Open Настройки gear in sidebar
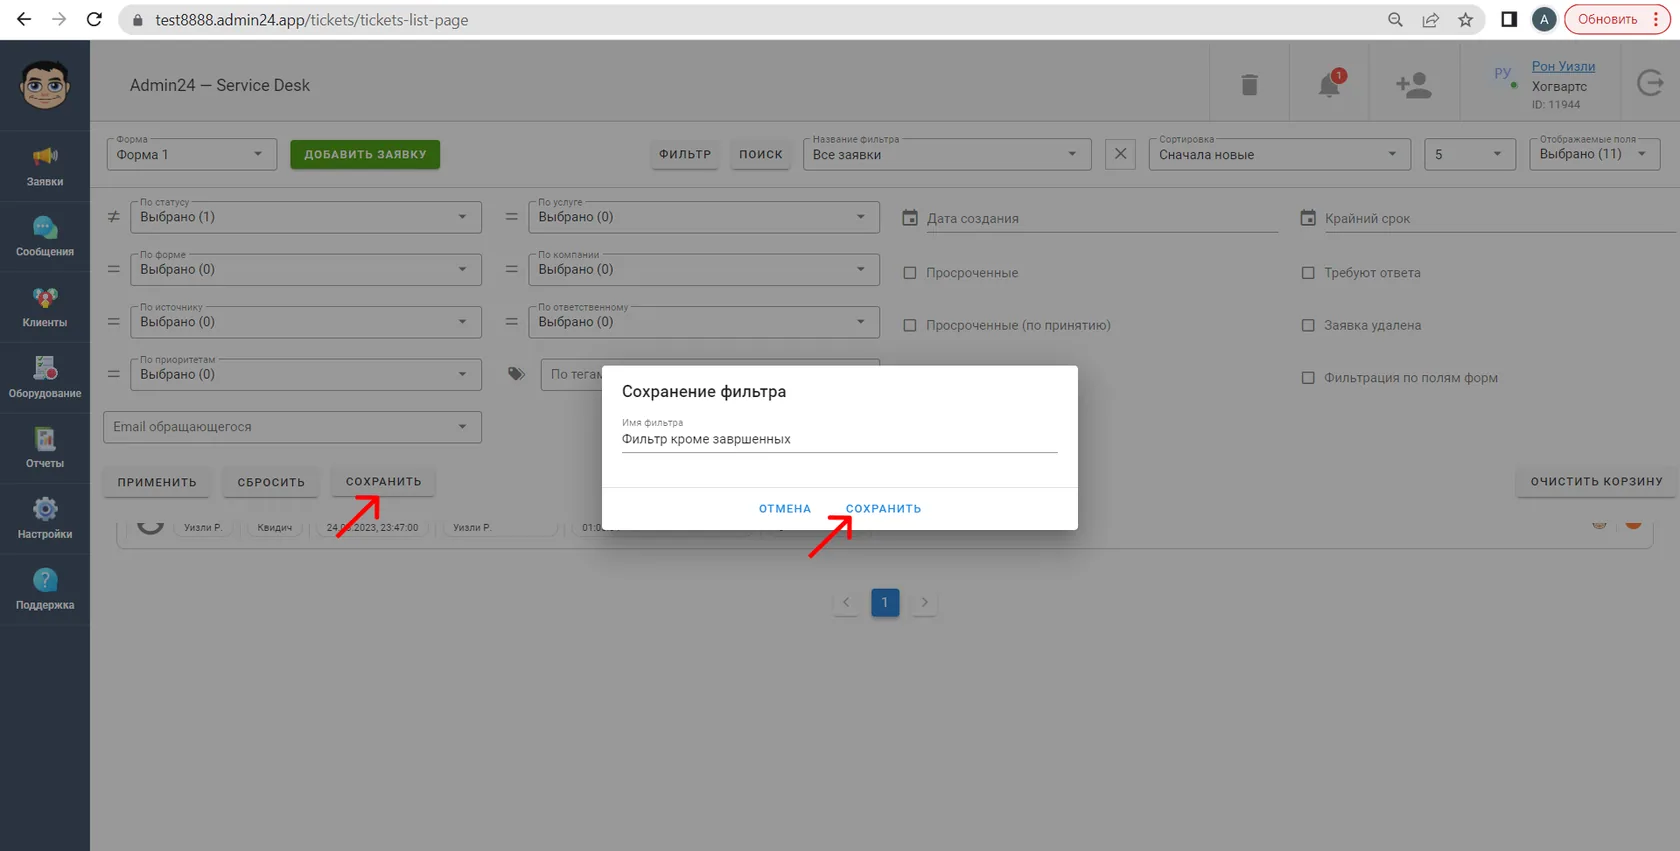The width and height of the screenshot is (1680, 851). pyautogui.click(x=45, y=519)
